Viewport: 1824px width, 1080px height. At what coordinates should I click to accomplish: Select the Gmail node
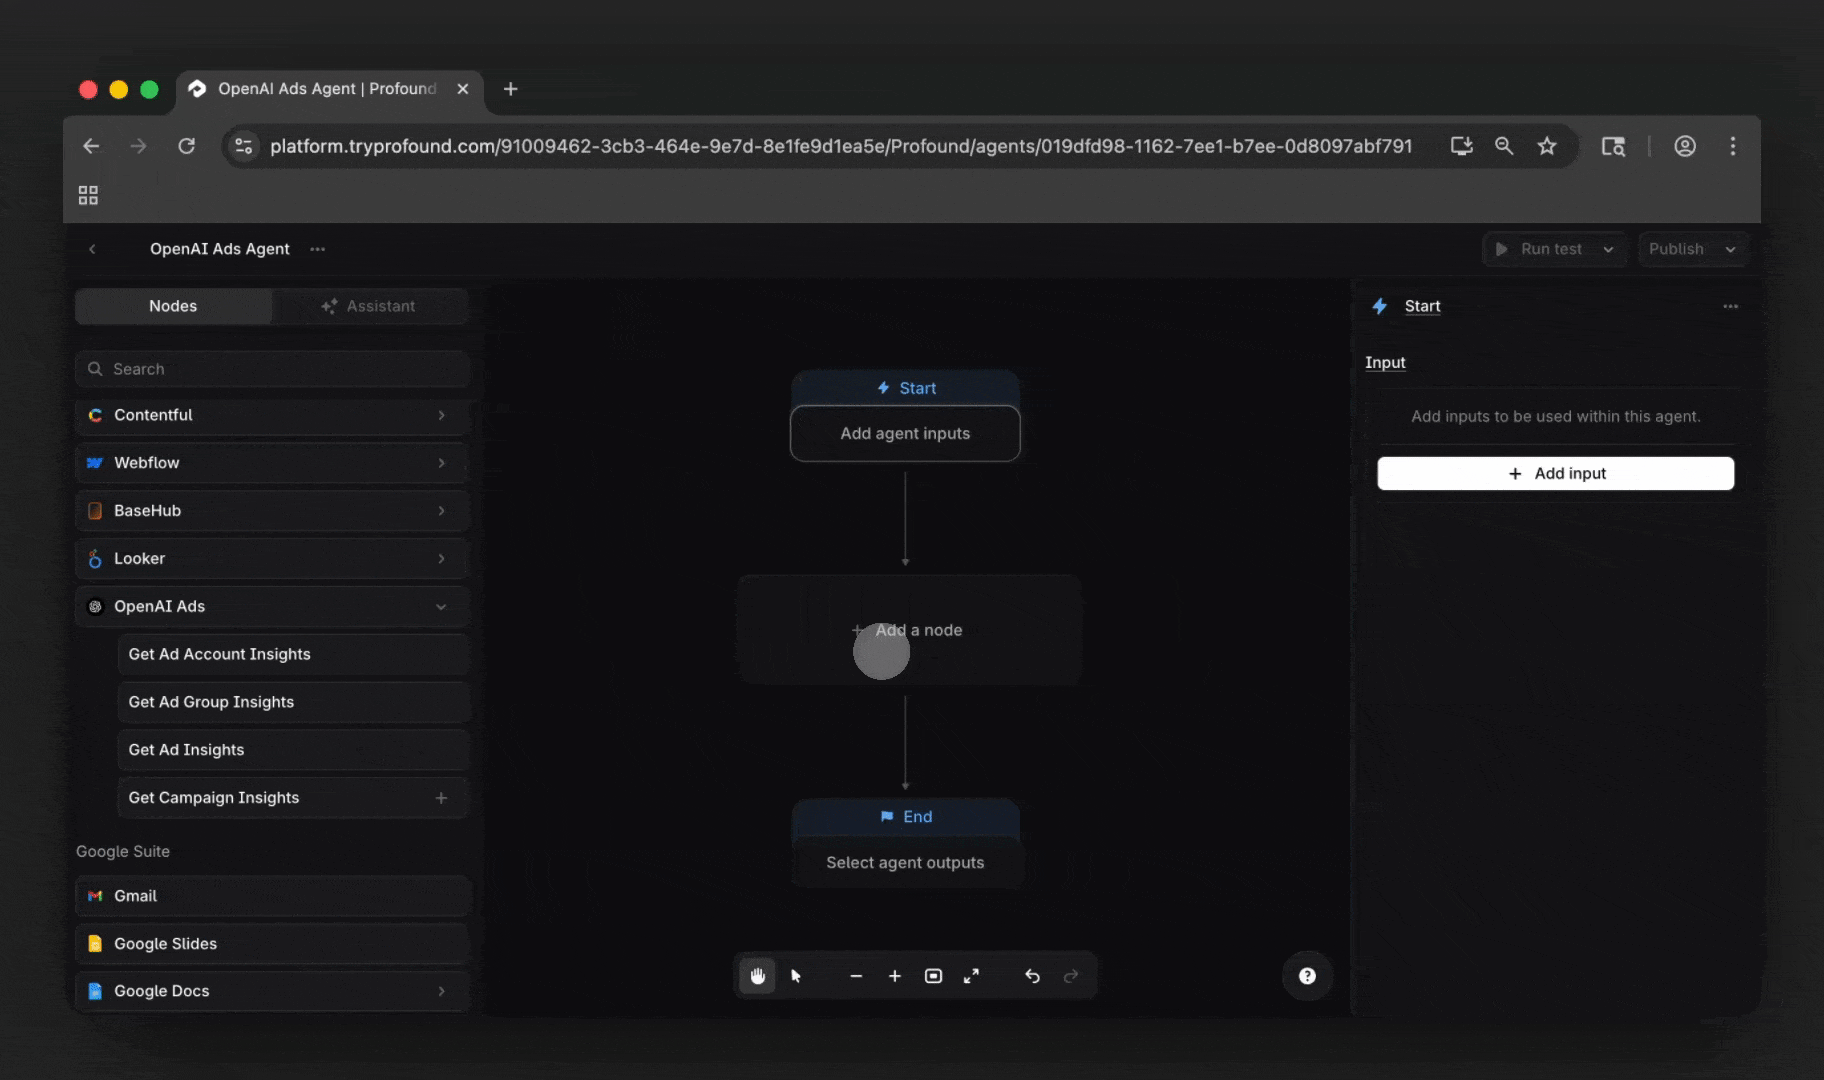pos(272,896)
